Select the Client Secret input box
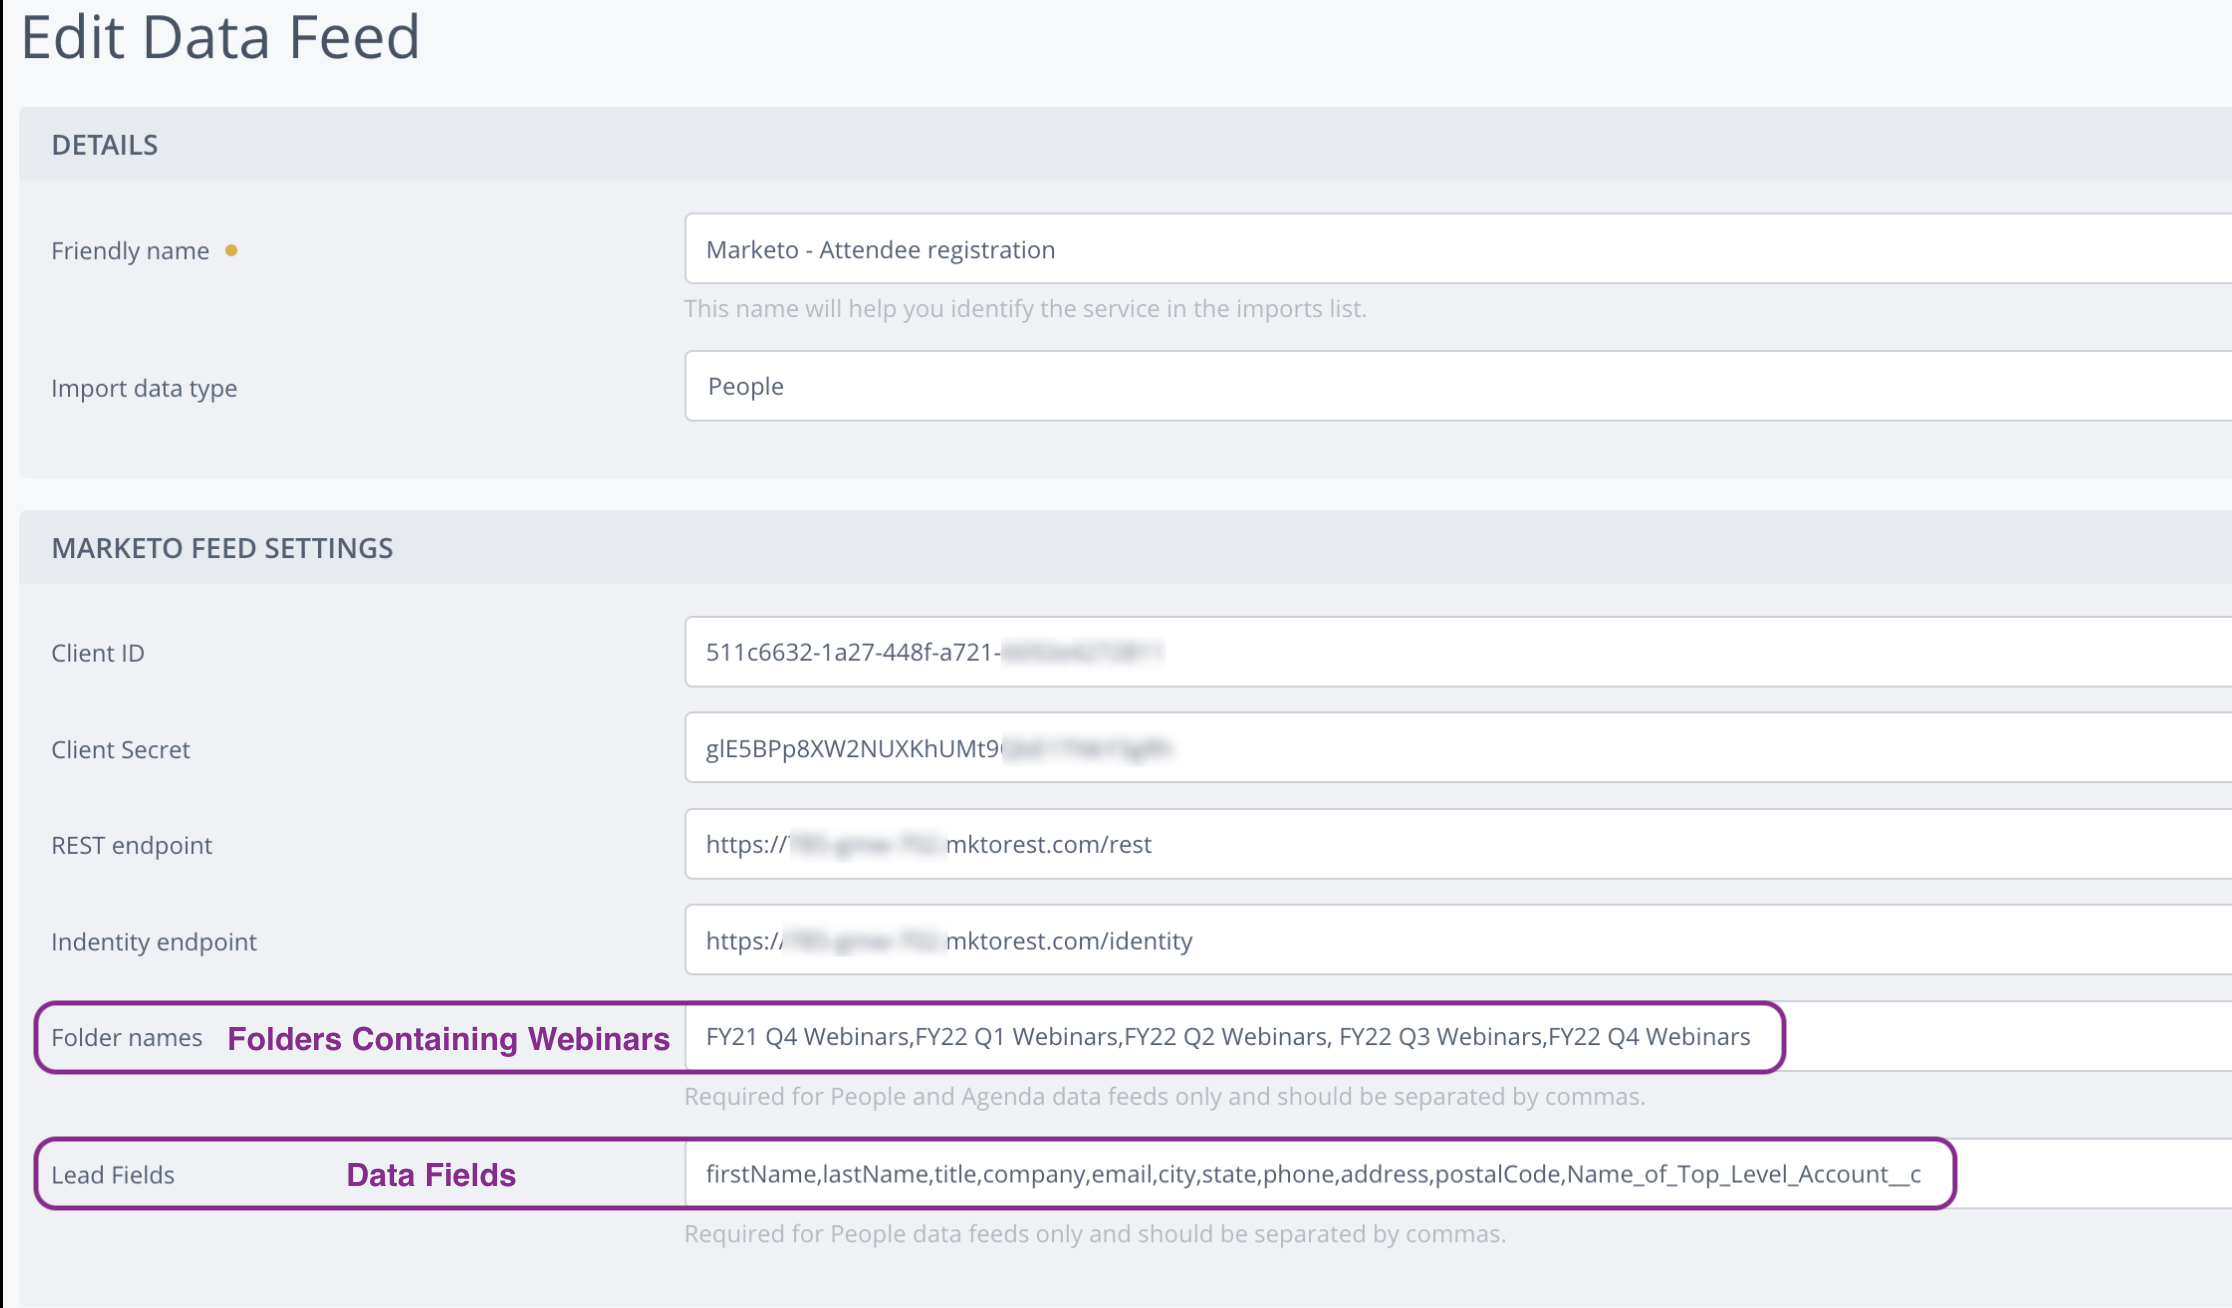The width and height of the screenshot is (2232, 1308). point(1458,748)
